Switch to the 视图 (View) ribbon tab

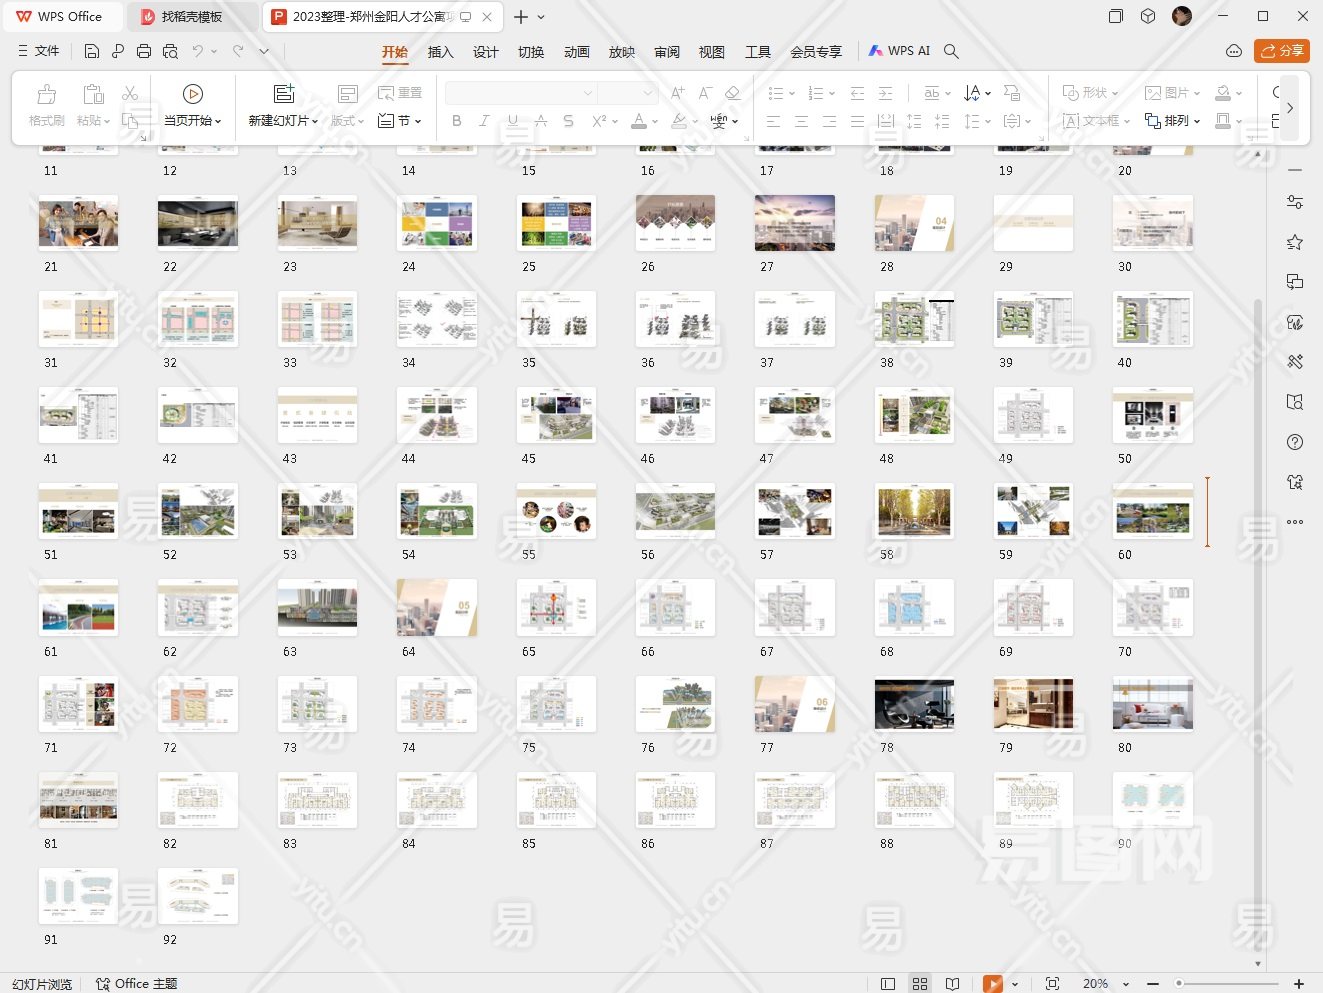pos(711,52)
